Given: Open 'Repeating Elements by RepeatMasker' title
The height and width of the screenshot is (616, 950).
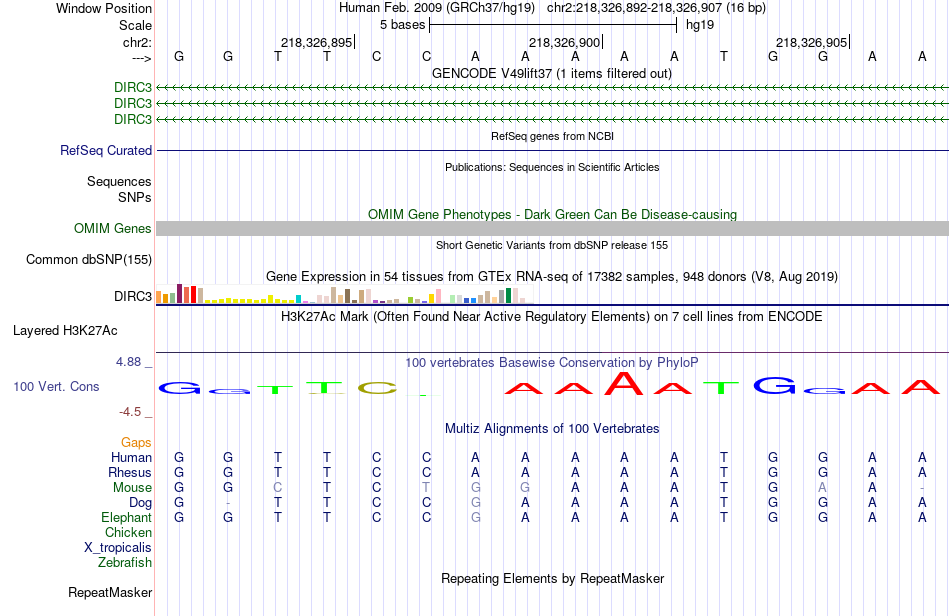Looking at the screenshot, I should [552, 578].
